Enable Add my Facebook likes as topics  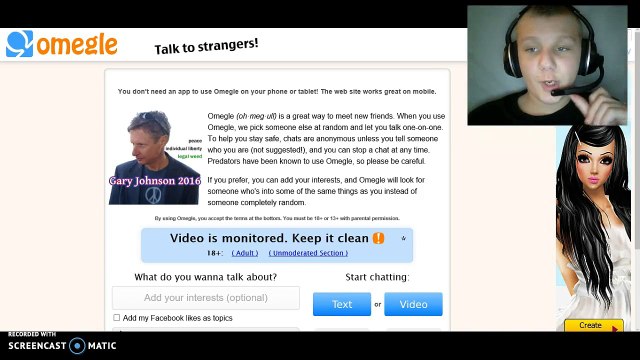click(117, 318)
